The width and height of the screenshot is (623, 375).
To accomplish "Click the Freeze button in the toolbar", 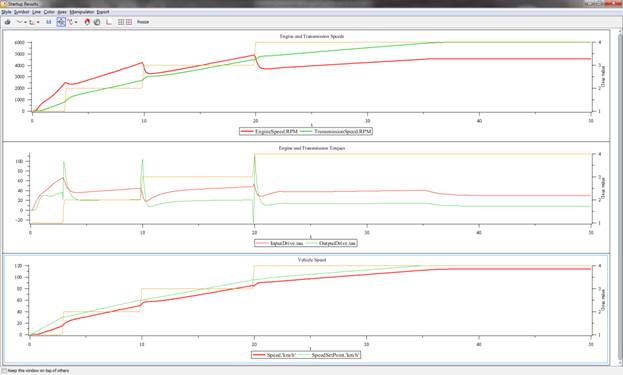I will 143,22.
